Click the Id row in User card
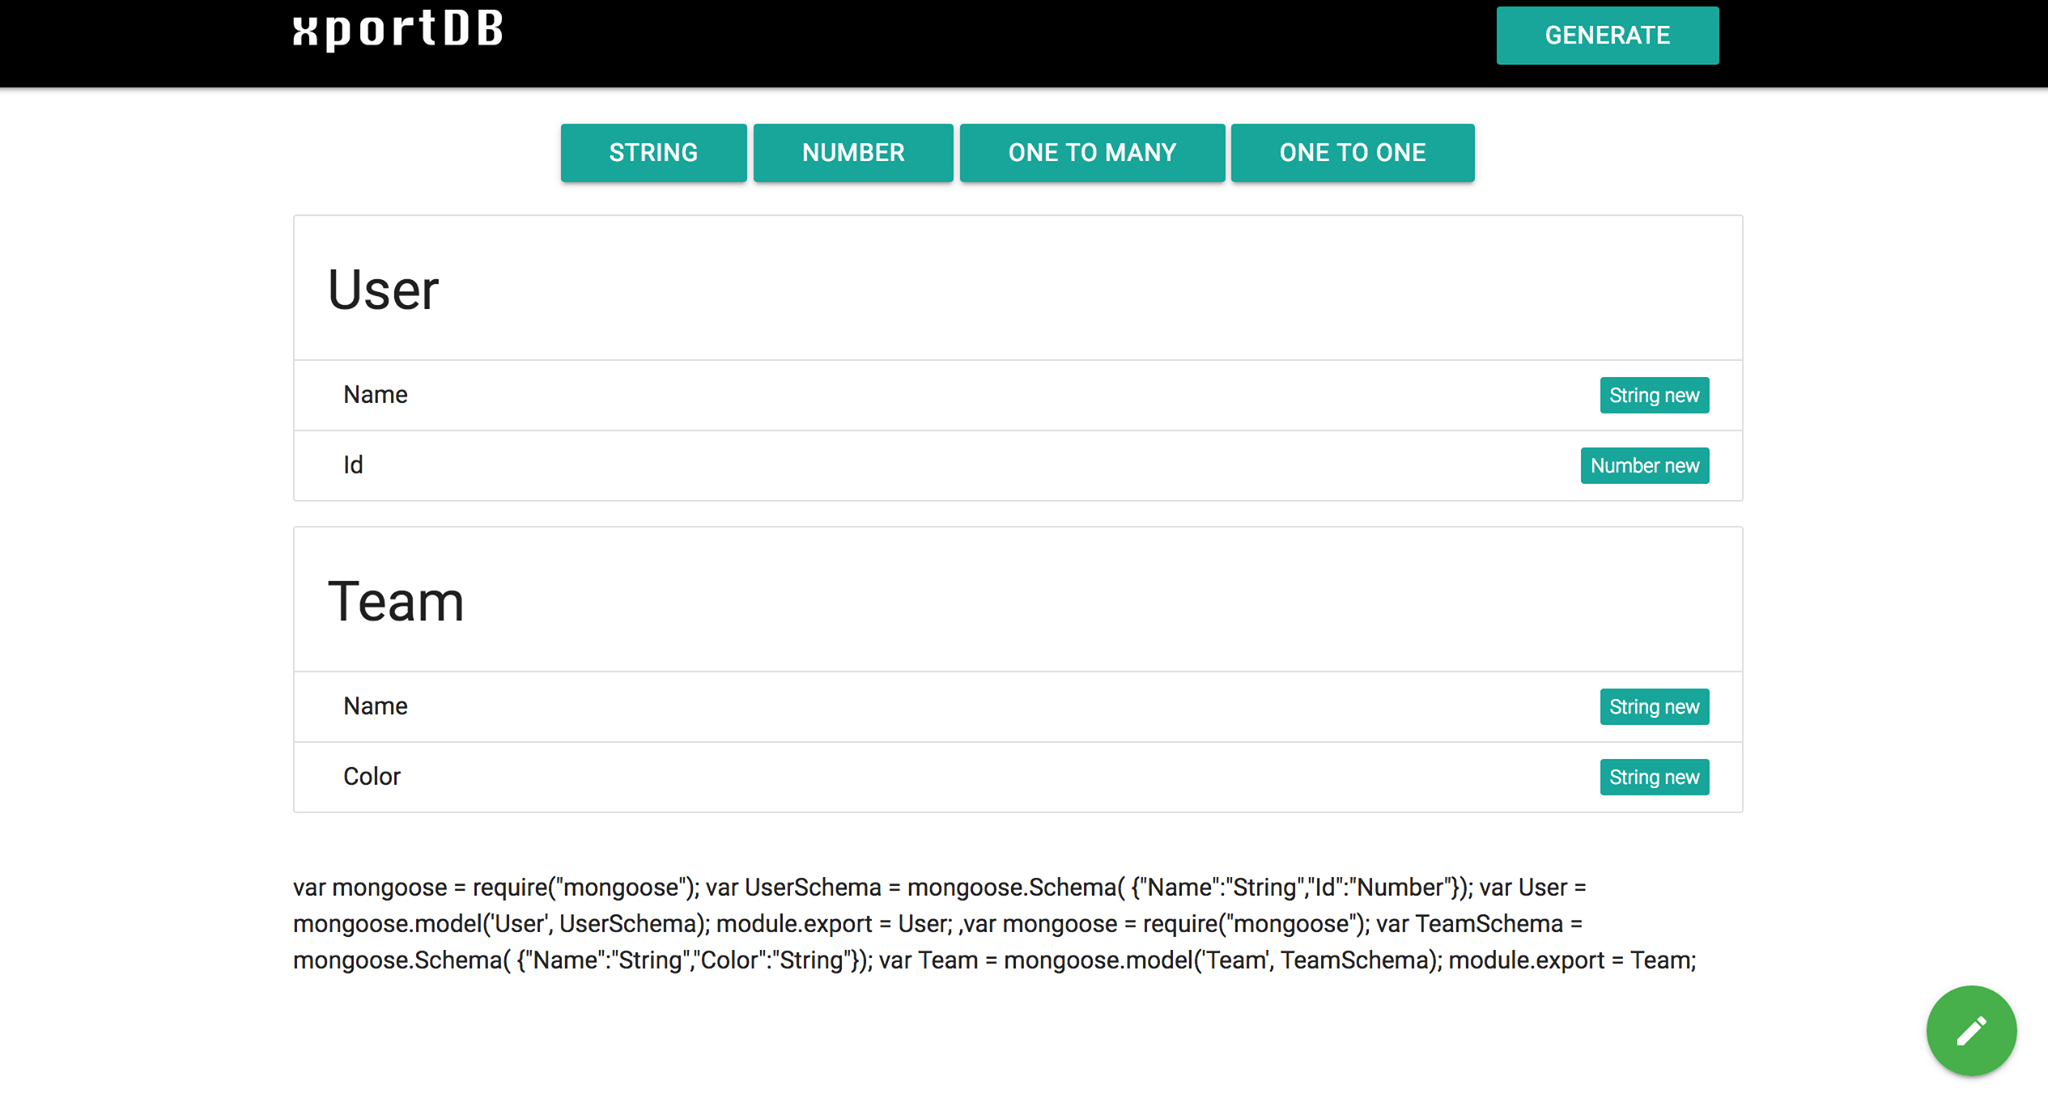 coord(353,465)
